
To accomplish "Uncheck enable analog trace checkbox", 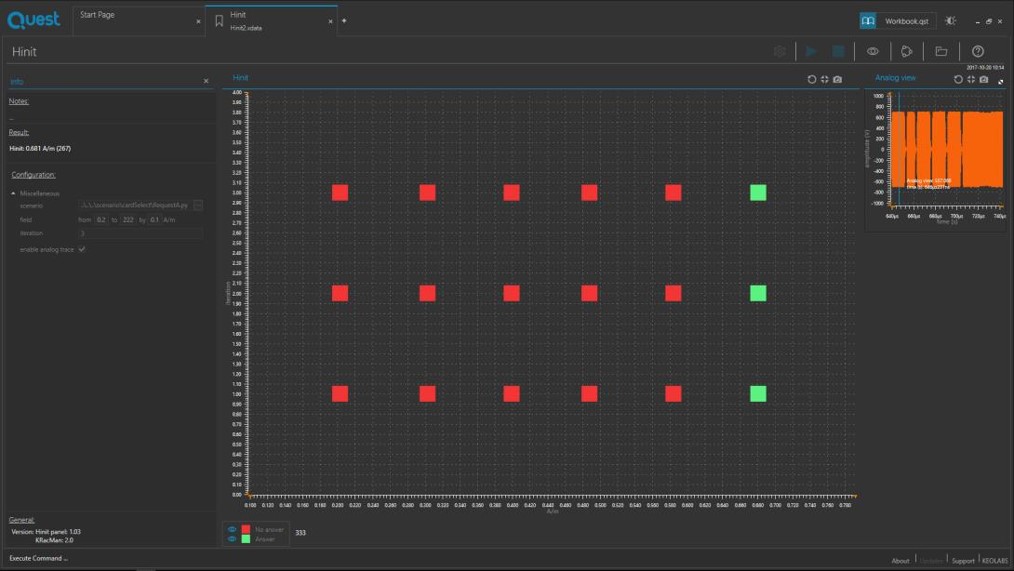I will click(82, 249).
